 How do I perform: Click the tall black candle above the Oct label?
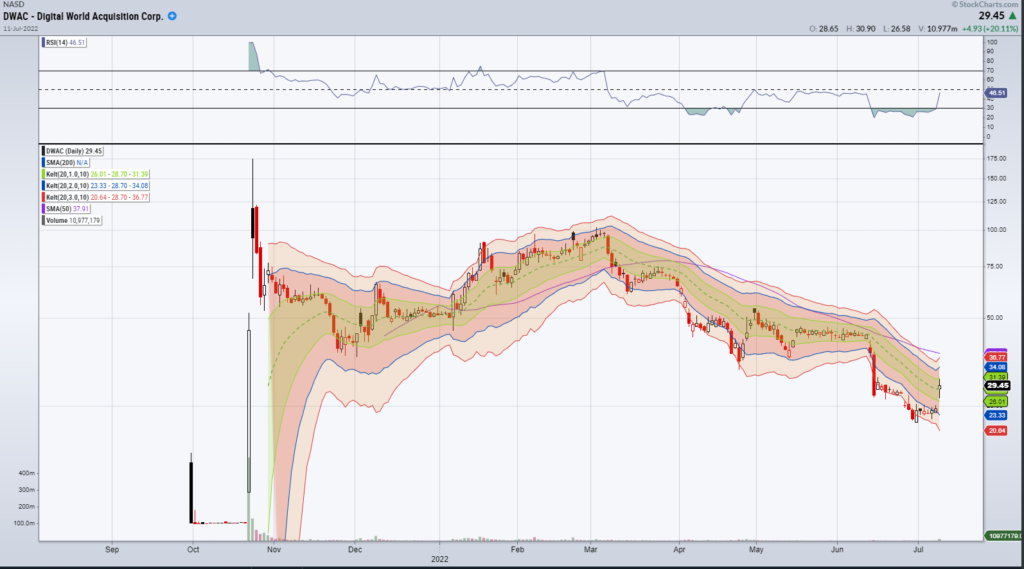pyautogui.click(x=191, y=488)
